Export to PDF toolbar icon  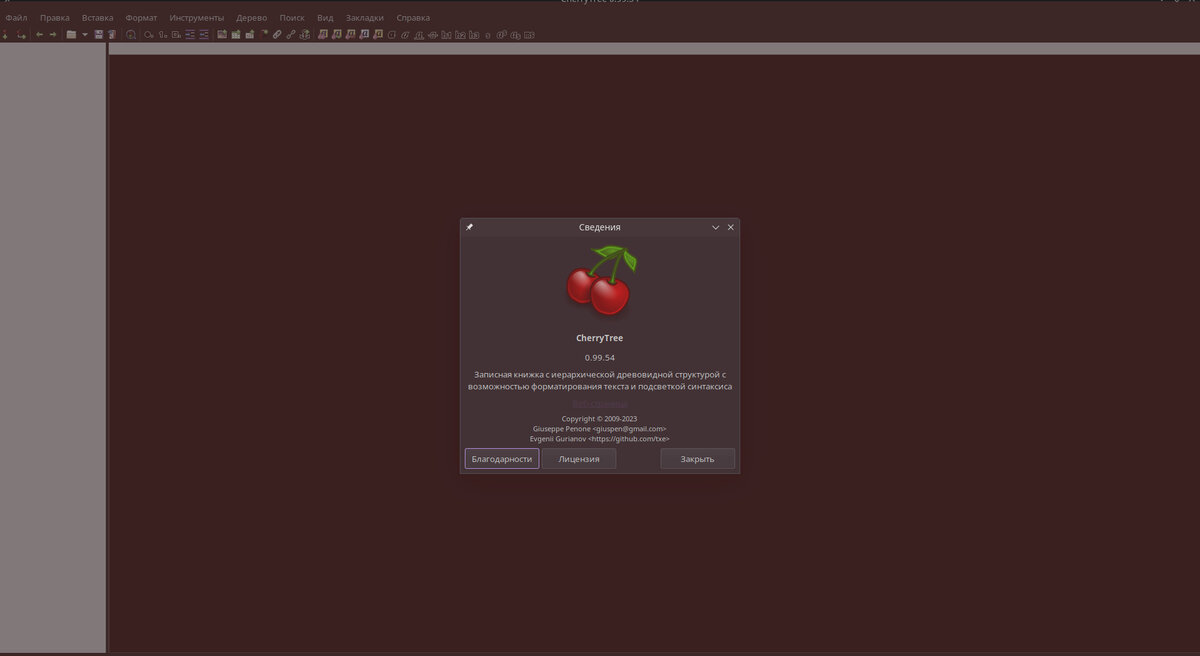(112, 35)
